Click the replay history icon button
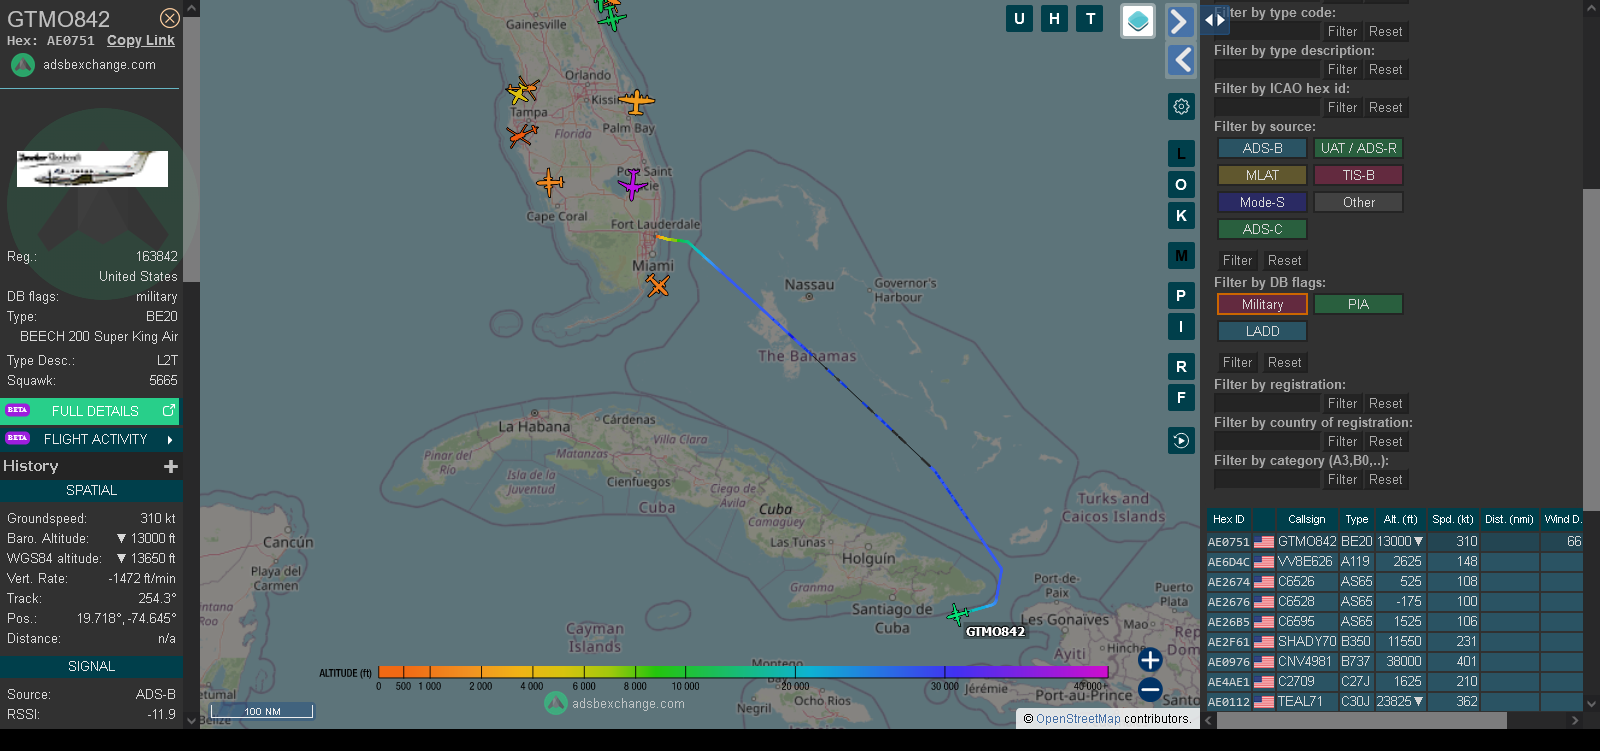The image size is (1600, 751). coord(1181,441)
